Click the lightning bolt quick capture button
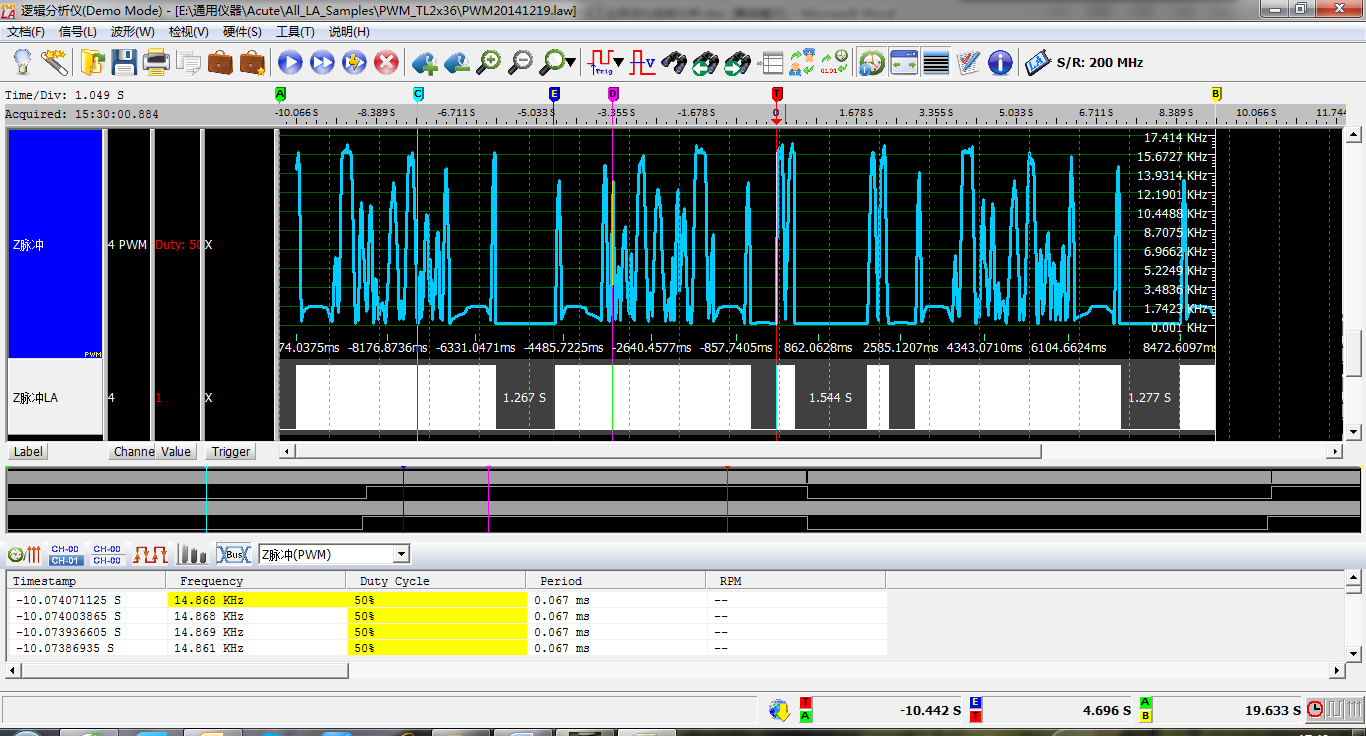The image size is (1366, 736). click(354, 63)
